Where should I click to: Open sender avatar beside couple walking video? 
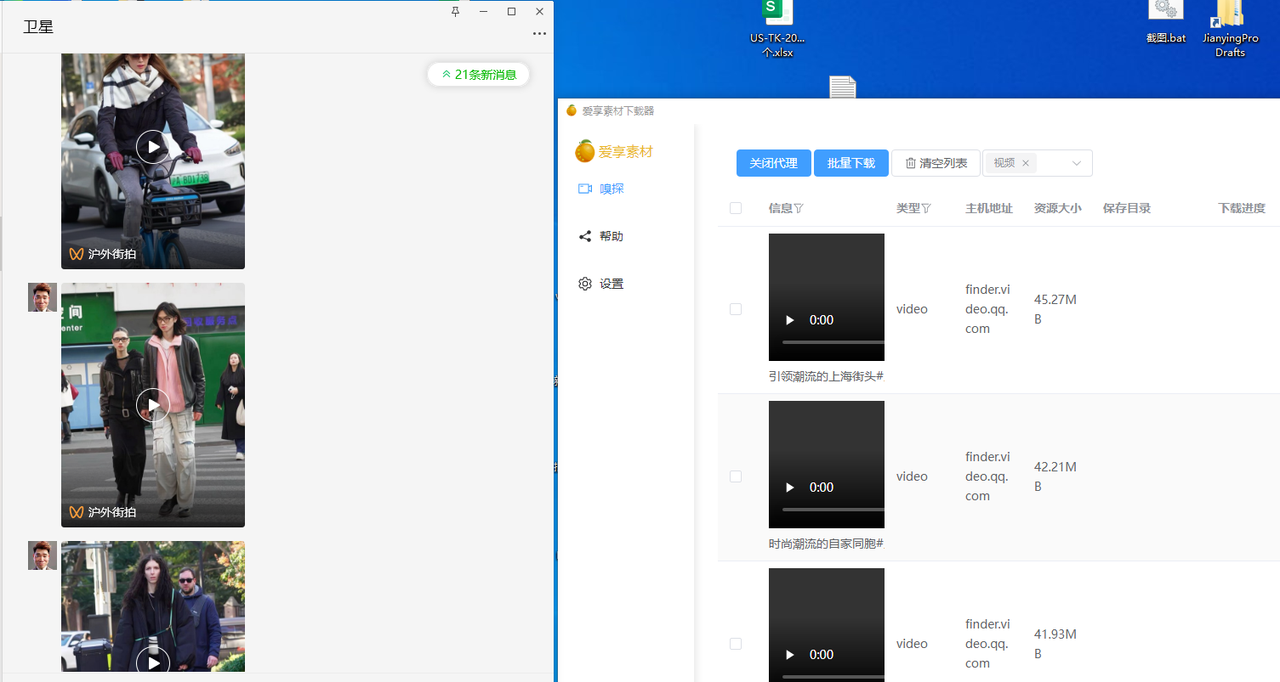[42, 297]
